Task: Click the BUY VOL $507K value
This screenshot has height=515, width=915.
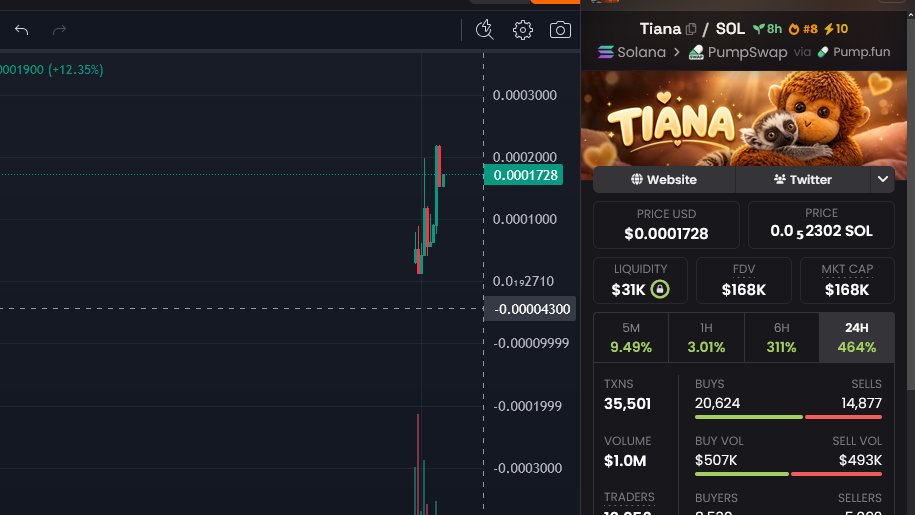Action: click(x=716, y=461)
